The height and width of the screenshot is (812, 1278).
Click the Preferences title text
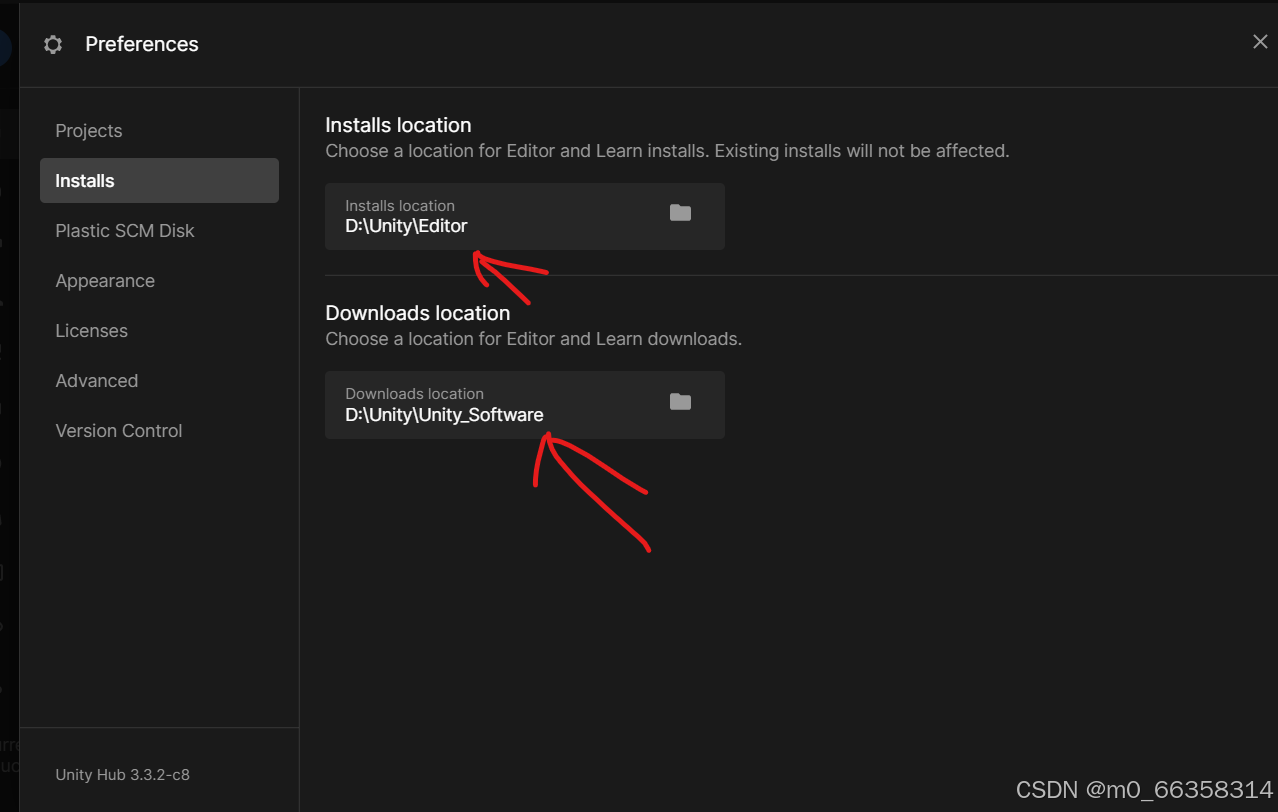click(x=142, y=44)
